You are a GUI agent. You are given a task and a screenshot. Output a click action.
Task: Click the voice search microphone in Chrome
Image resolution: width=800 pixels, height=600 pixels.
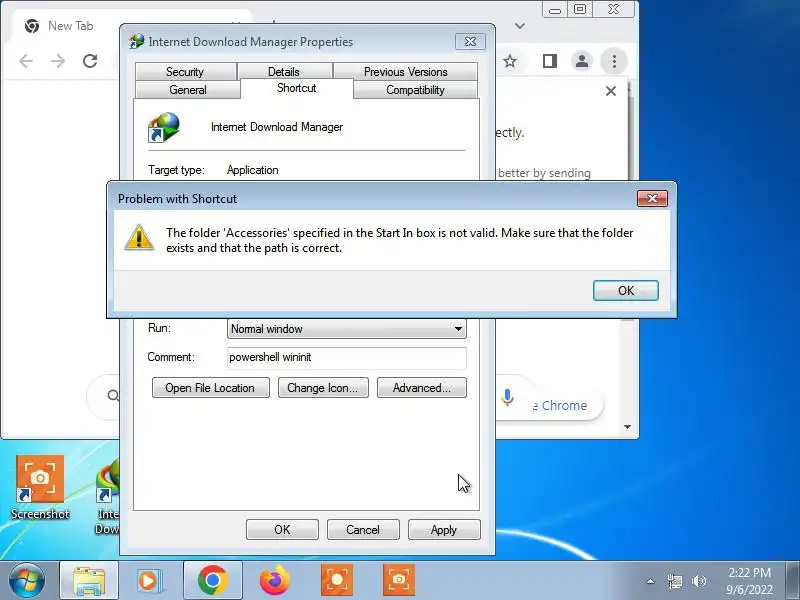(x=507, y=397)
